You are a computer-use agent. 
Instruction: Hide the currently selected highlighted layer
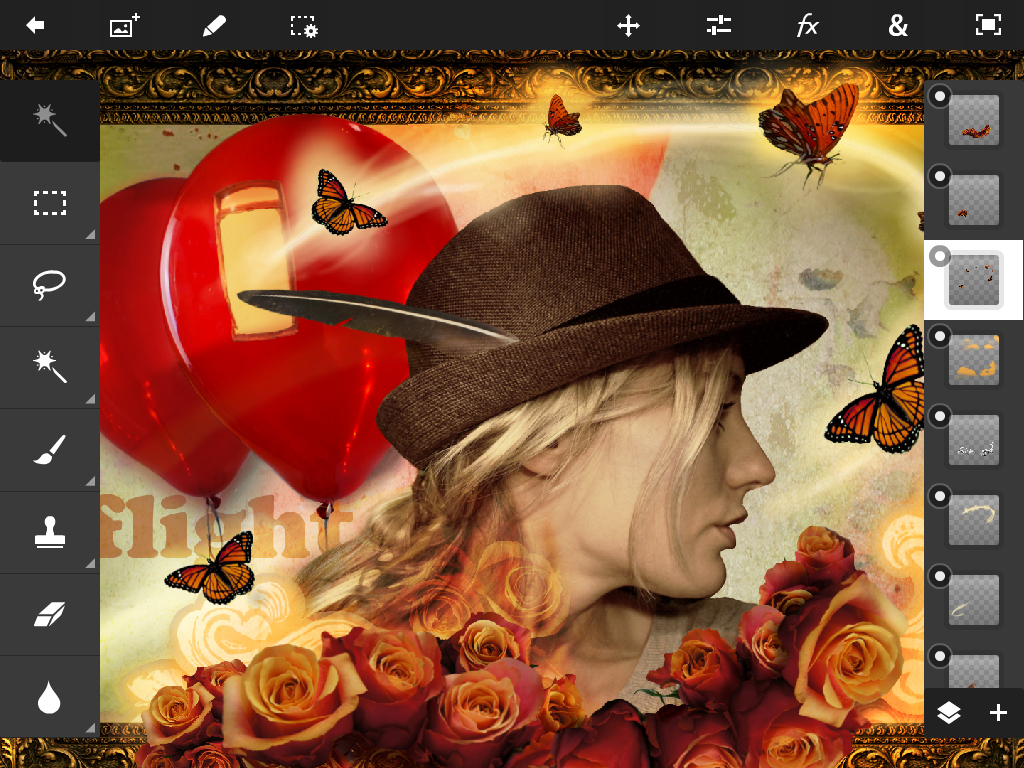pyautogui.click(x=940, y=257)
